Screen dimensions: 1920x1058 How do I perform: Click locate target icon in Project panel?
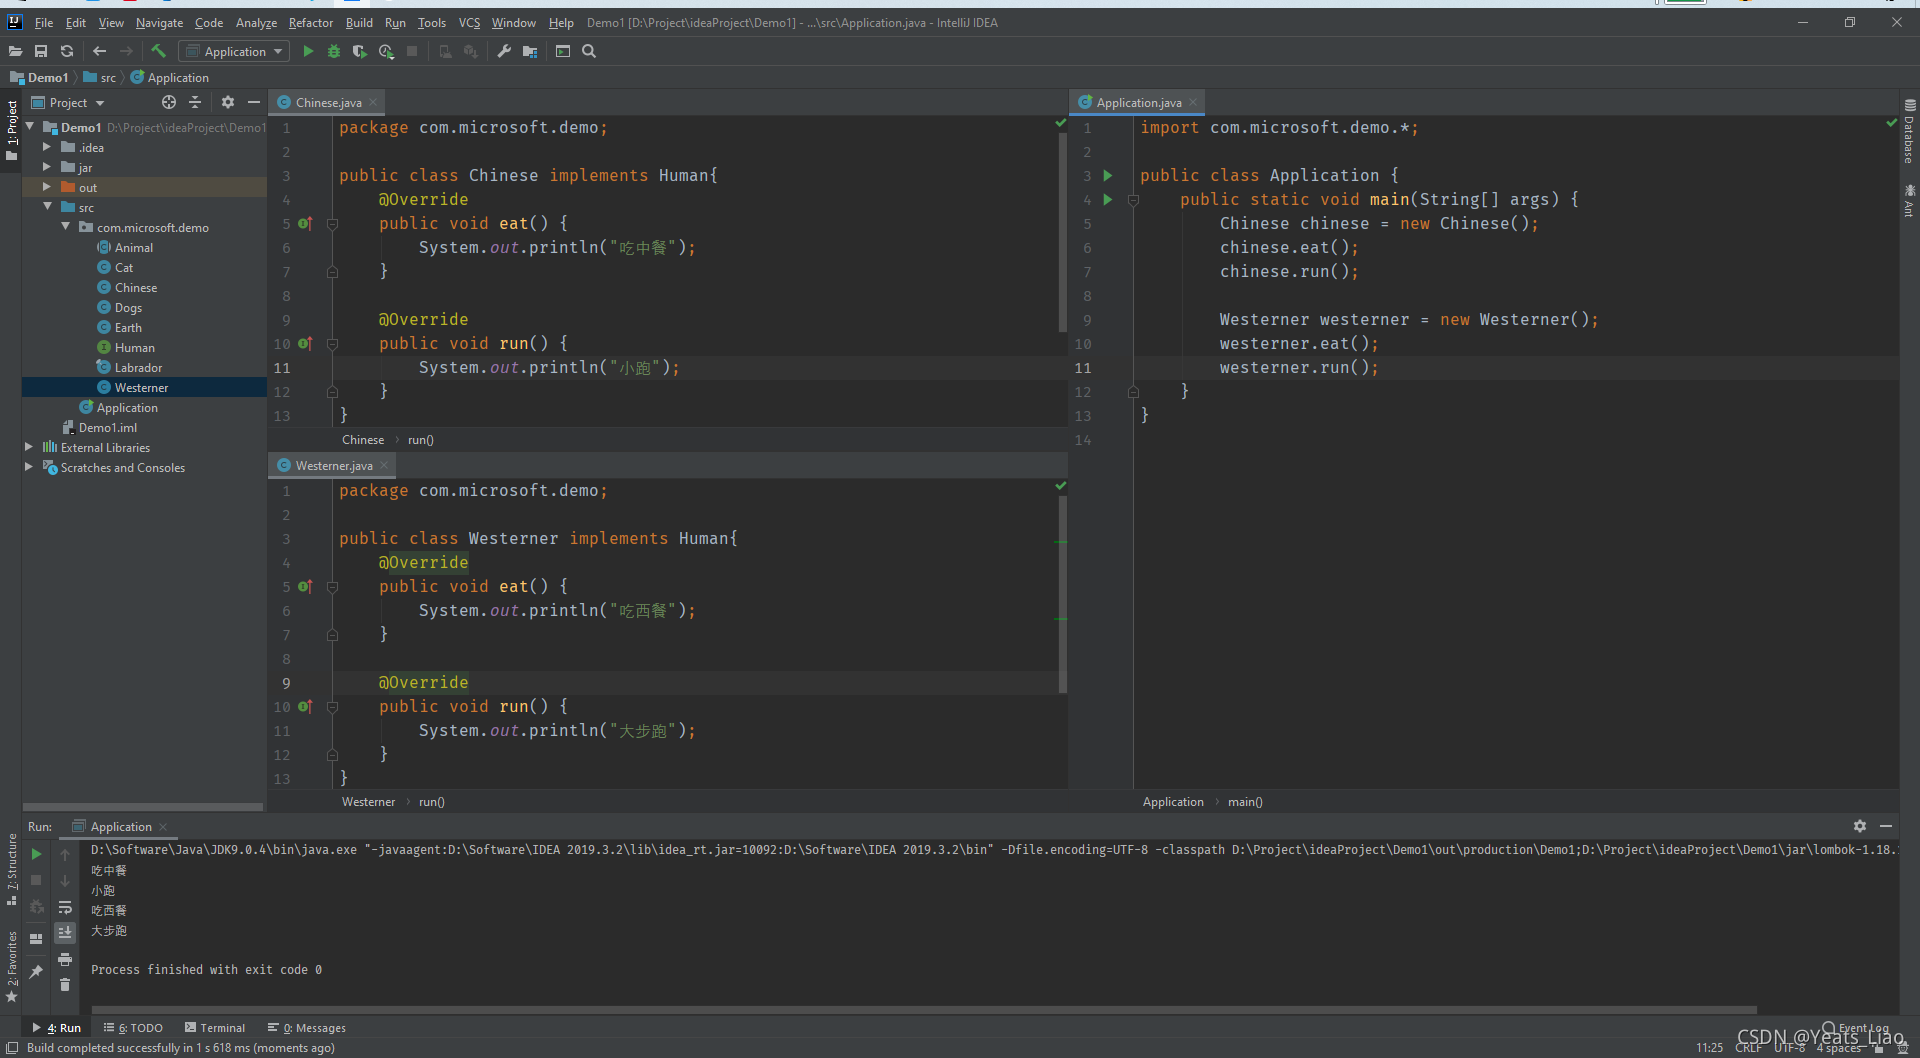click(x=168, y=102)
